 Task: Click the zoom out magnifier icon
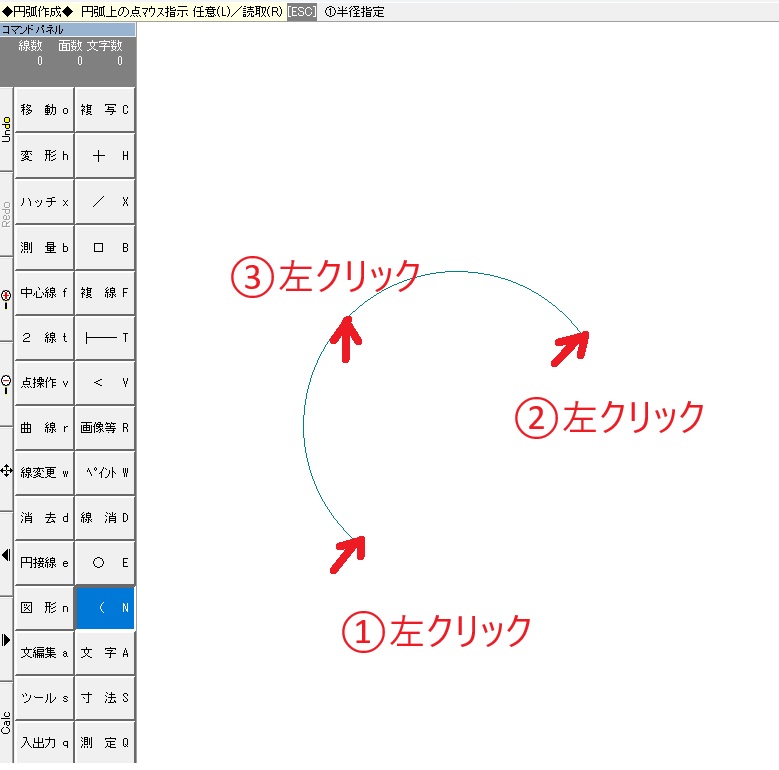[x=6, y=382]
